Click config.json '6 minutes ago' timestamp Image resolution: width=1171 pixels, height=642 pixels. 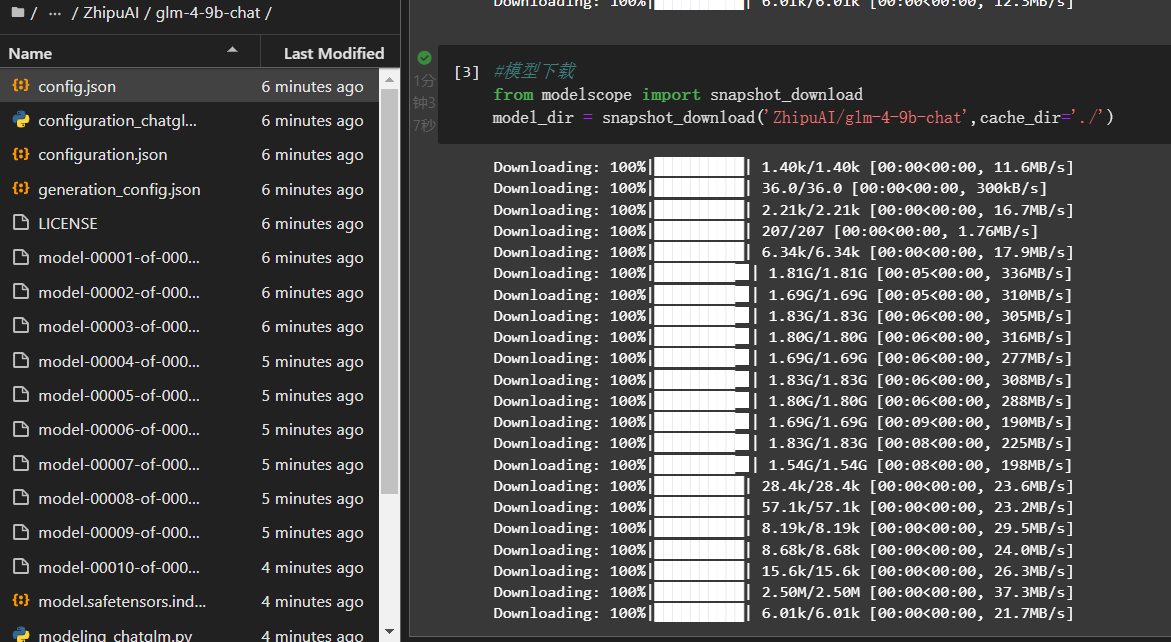coord(312,87)
